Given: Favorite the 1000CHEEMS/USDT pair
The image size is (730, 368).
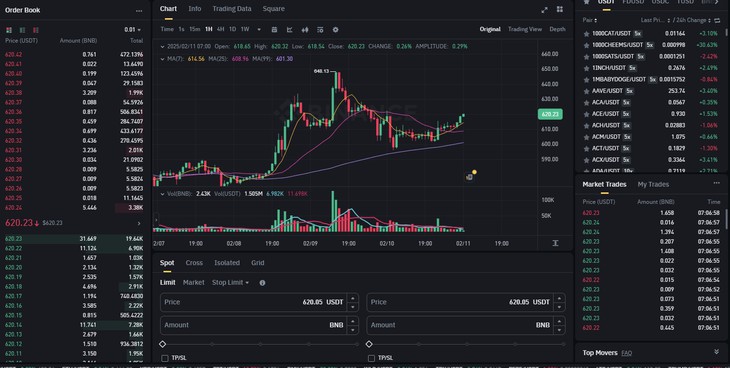Looking at the screenshot, I should coord(586,45).
